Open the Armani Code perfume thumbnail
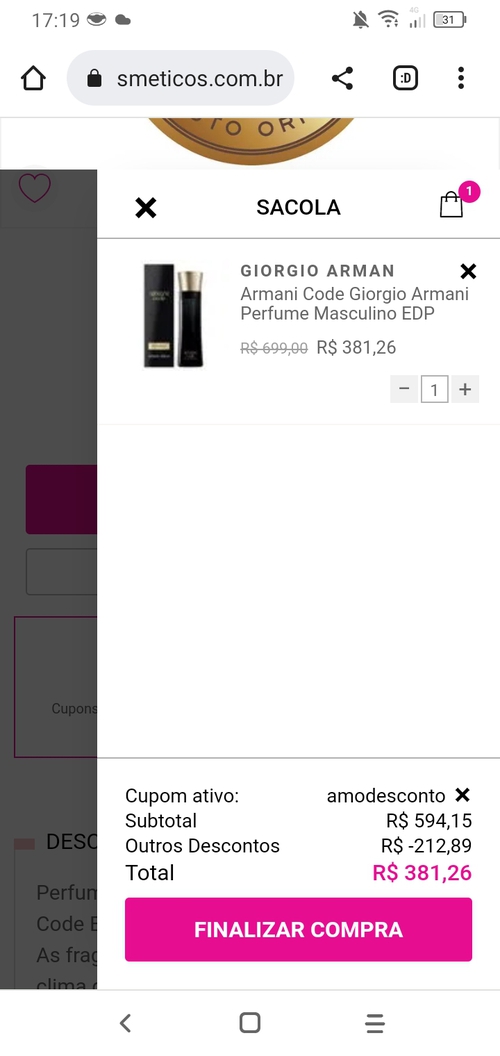Screen dimensions: 500x1056 pyautogui.click(x=175, y=315)
